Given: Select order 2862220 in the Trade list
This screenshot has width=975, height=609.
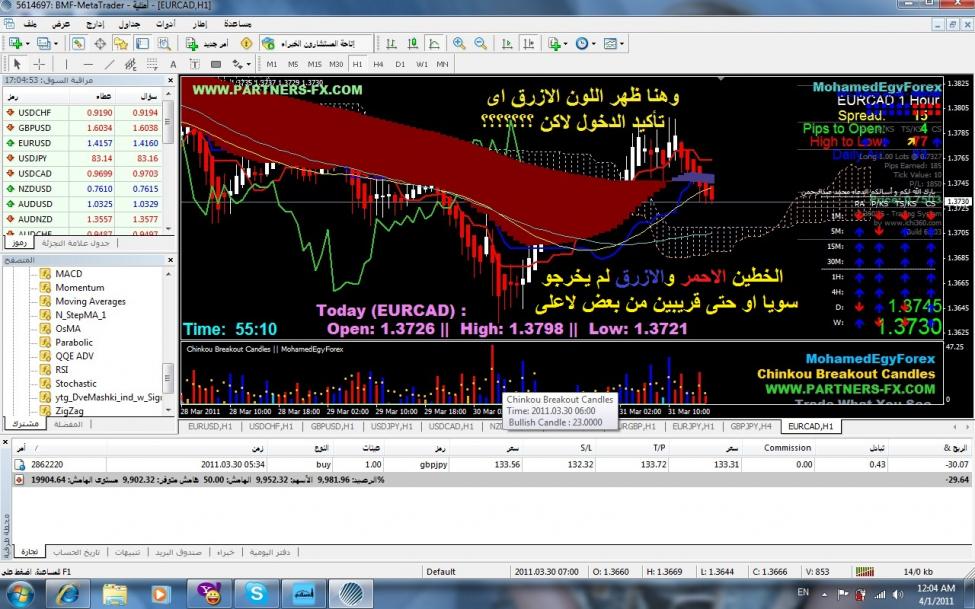Looking at the screenshot, I should [x=491, y=465].
